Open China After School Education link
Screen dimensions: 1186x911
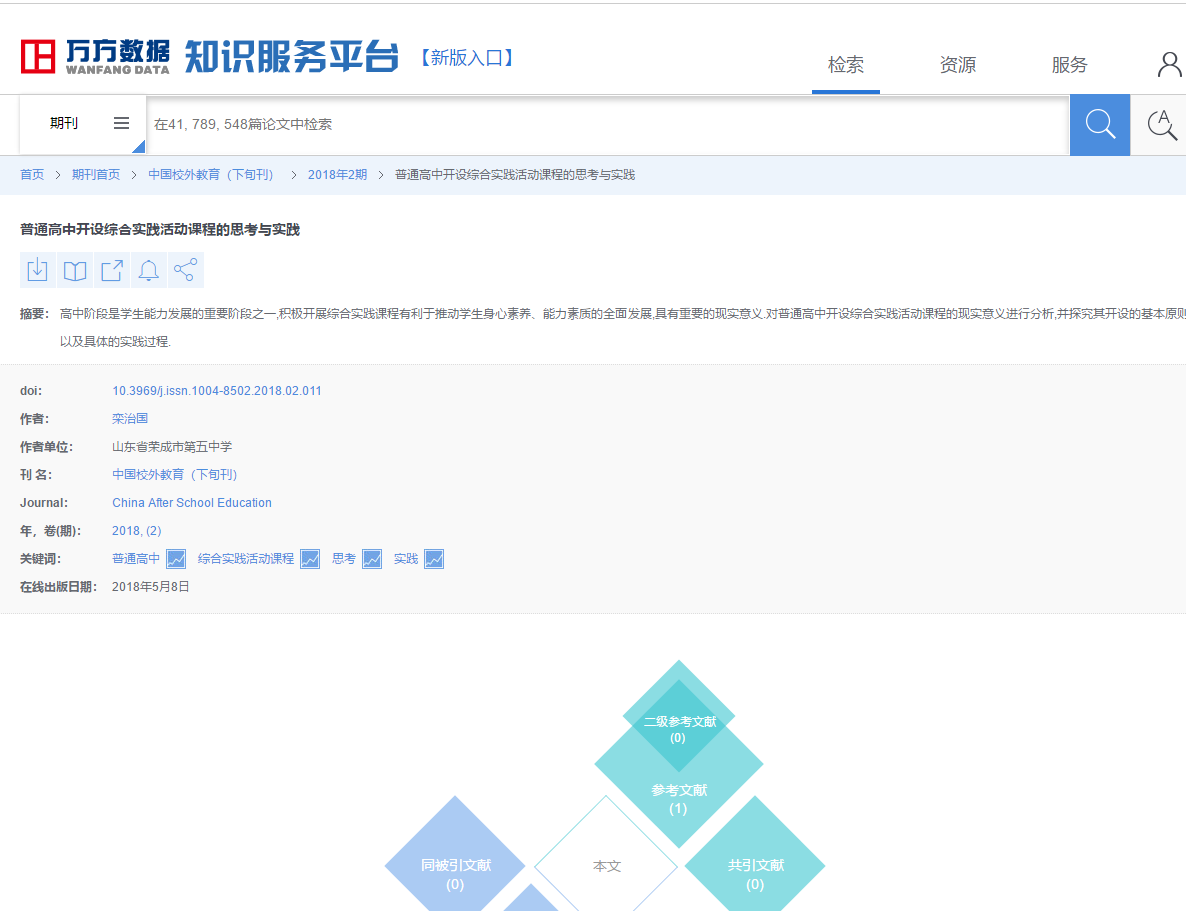pos(192,502)
